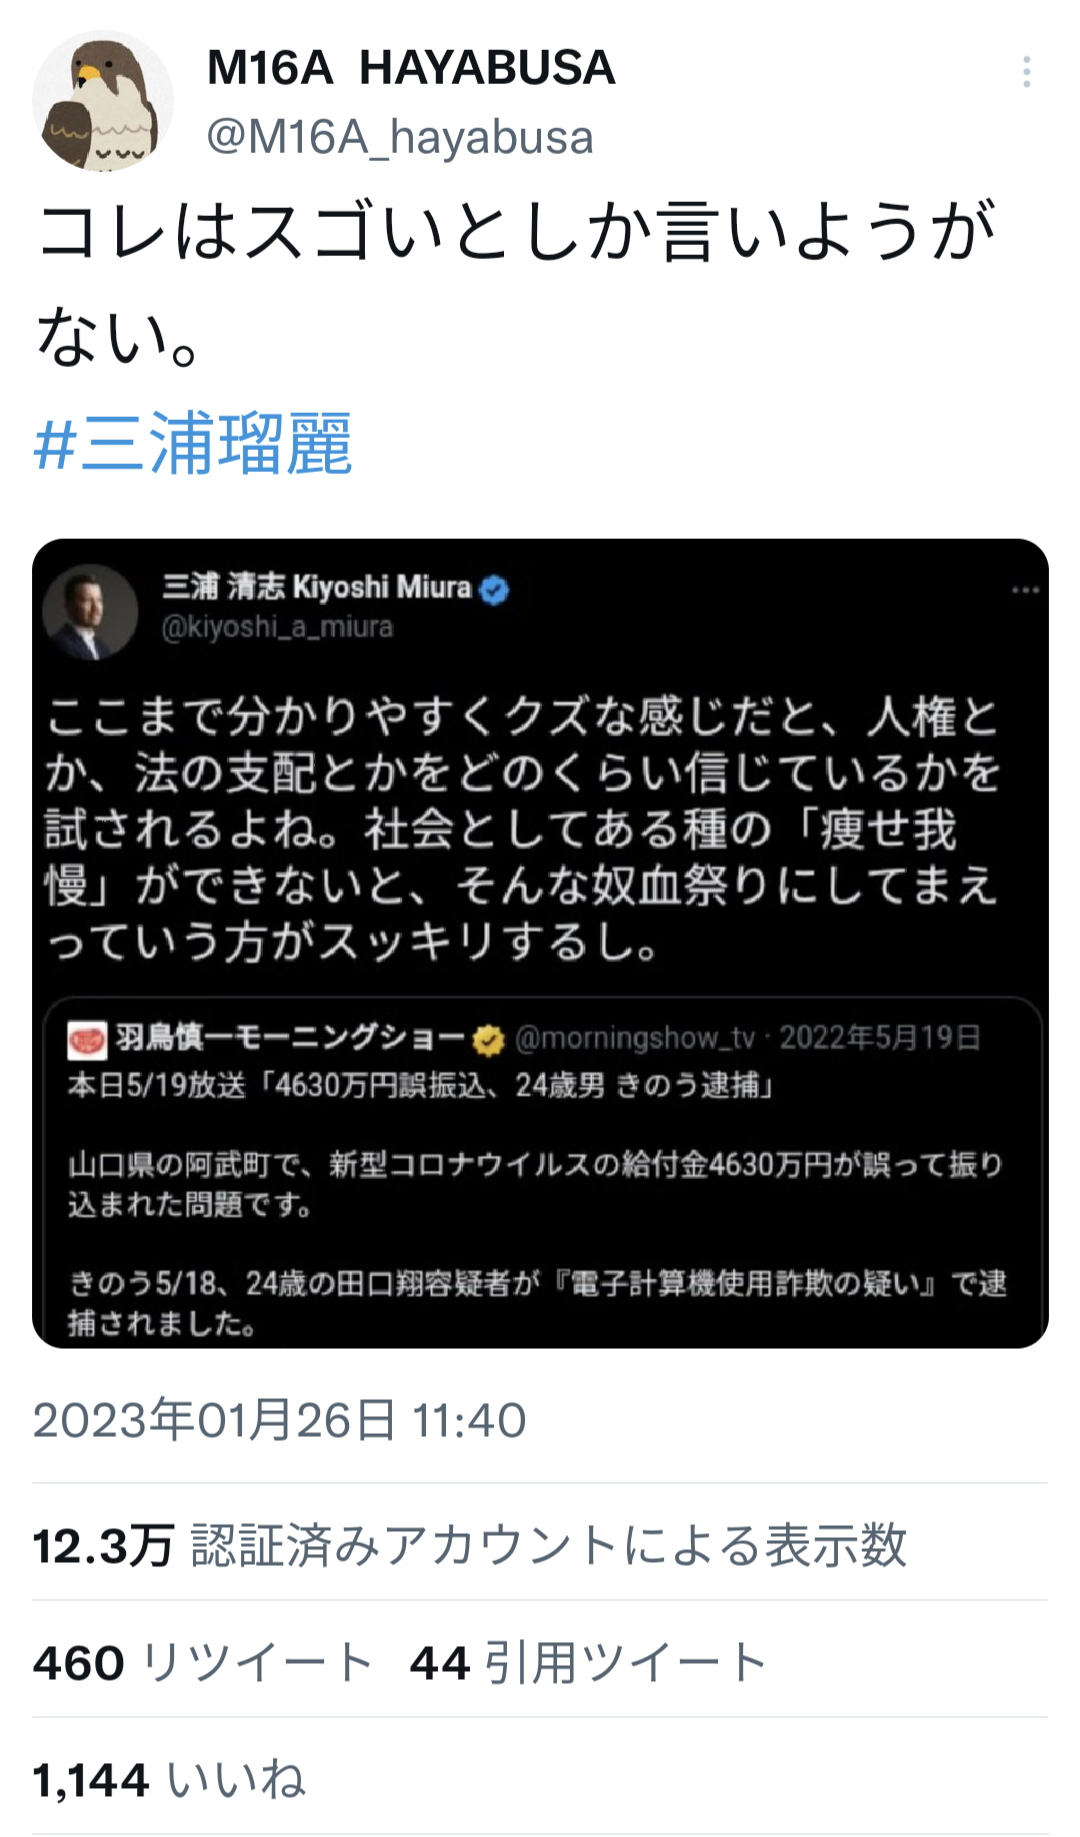Open the three-dot more options menu
The height and width of the screenshot is (1837, 1080).
coord(1026,72)
